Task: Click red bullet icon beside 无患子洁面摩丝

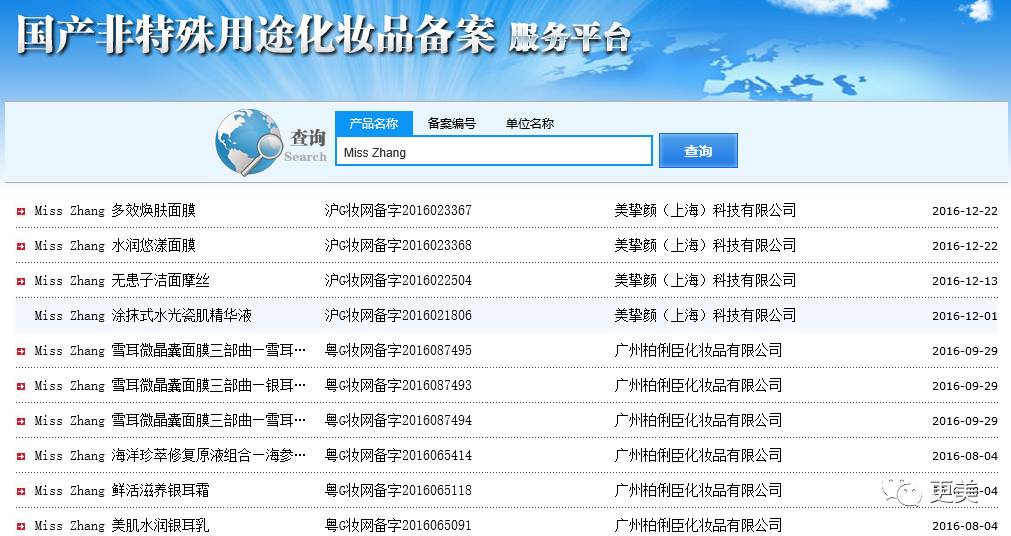Action: (x=21, y=281)
